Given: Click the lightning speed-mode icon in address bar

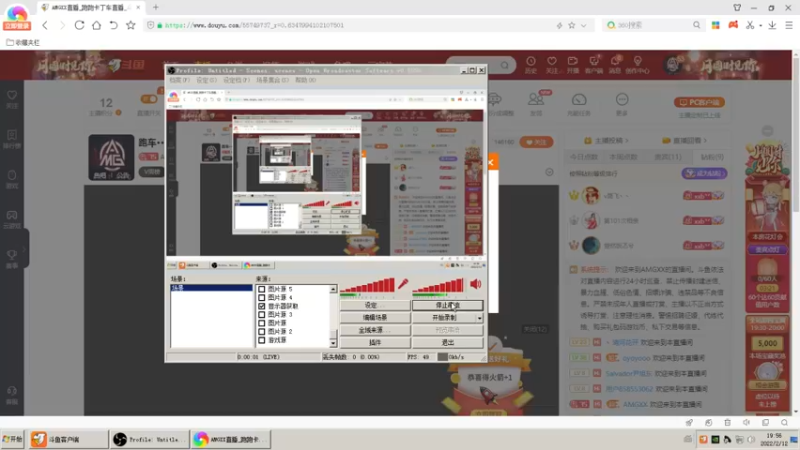Looking at the screenshot, I should 560,25.
